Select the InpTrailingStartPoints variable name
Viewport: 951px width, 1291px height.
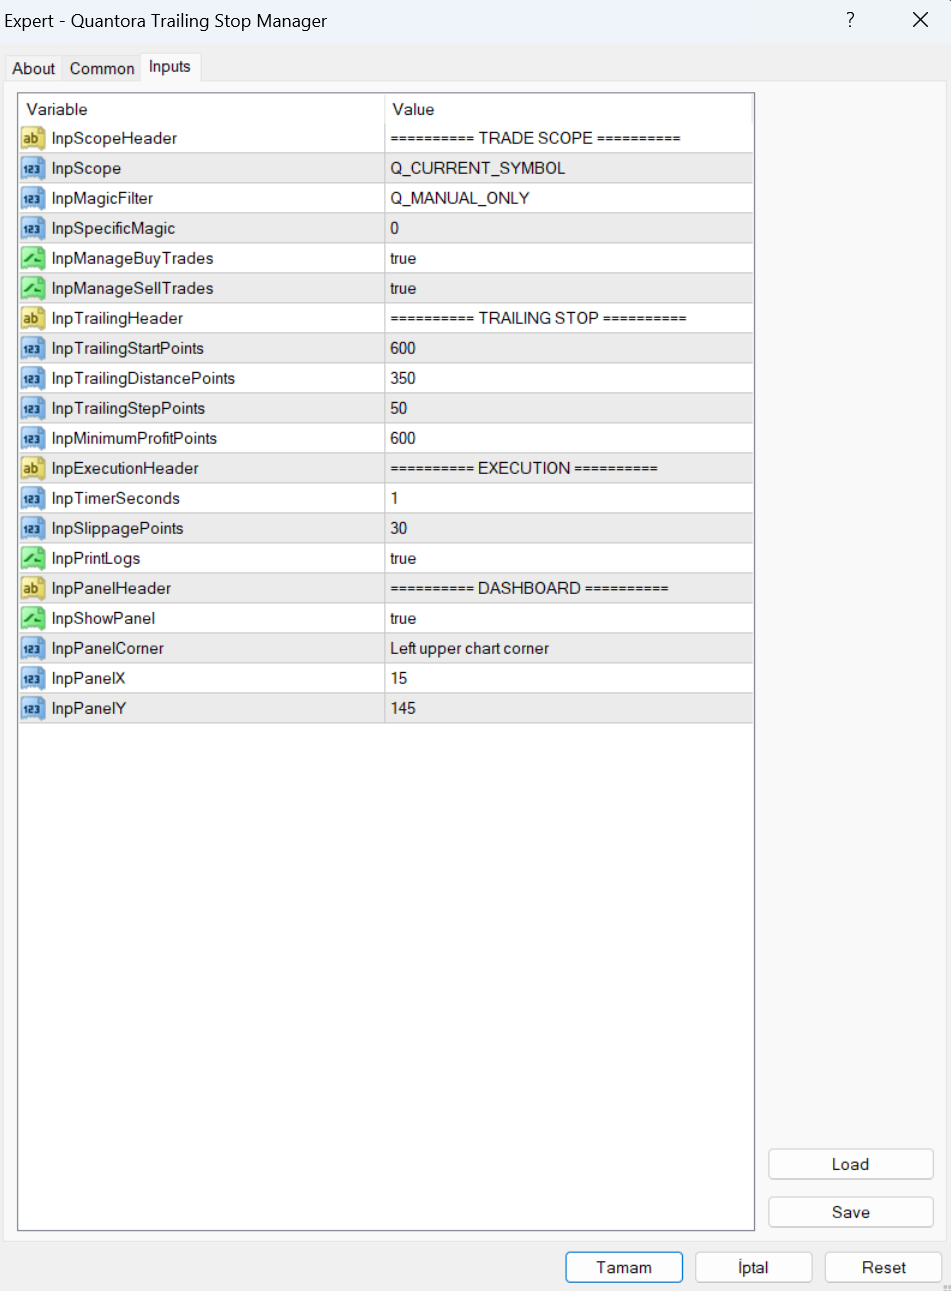pos(128,348)
